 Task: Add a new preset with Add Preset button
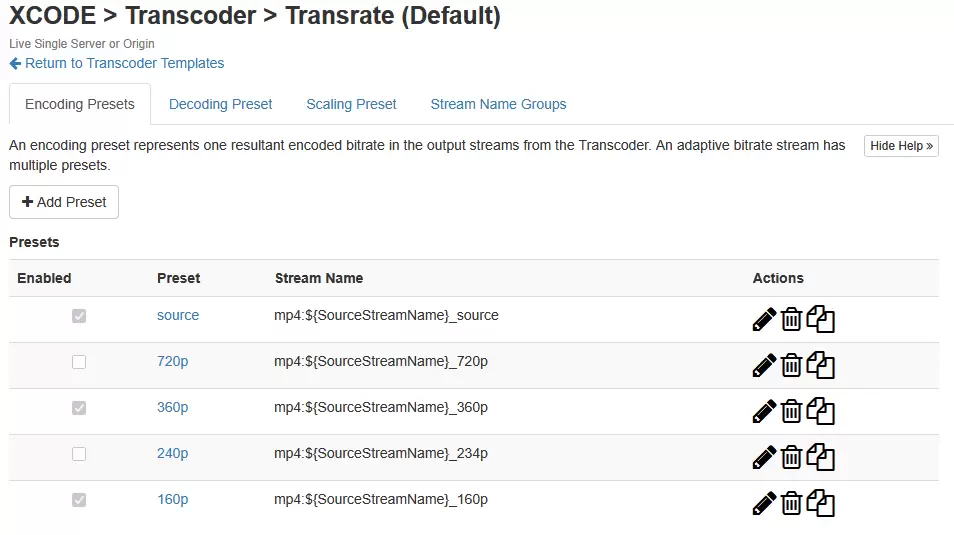click(x=64, y=202)
